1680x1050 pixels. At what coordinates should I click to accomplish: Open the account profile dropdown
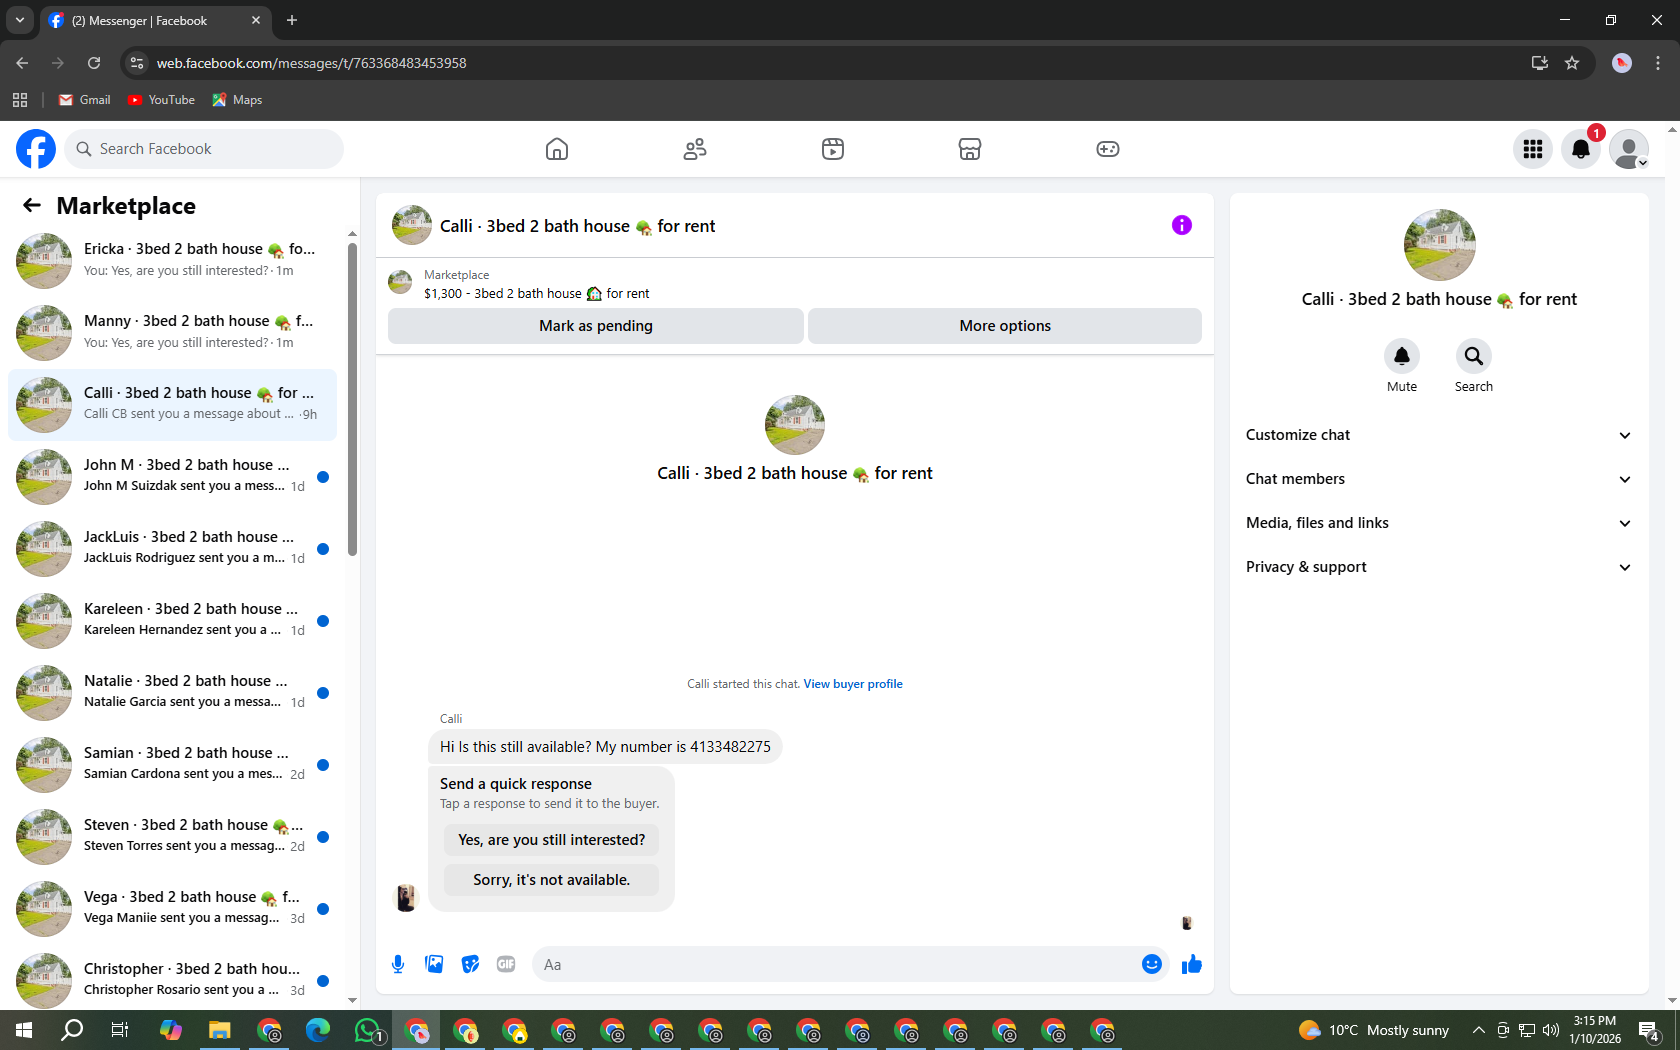pos(1629,149)
